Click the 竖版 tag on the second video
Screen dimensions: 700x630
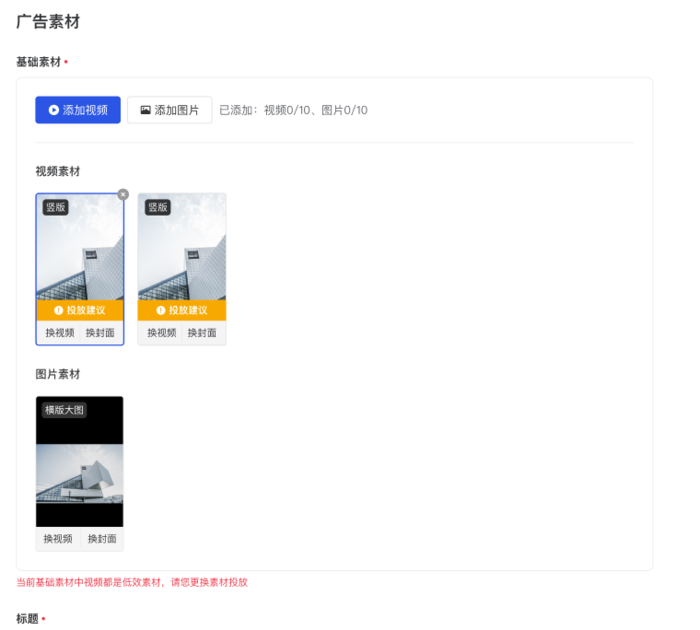158,207
